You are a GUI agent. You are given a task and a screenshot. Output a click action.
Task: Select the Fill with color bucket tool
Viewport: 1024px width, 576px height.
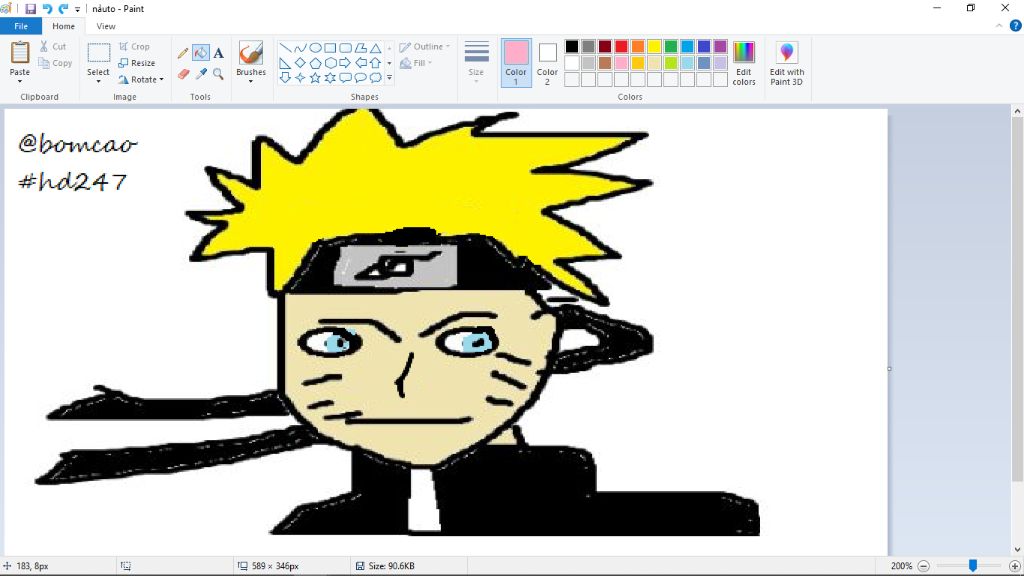click(x=201, y=53)
